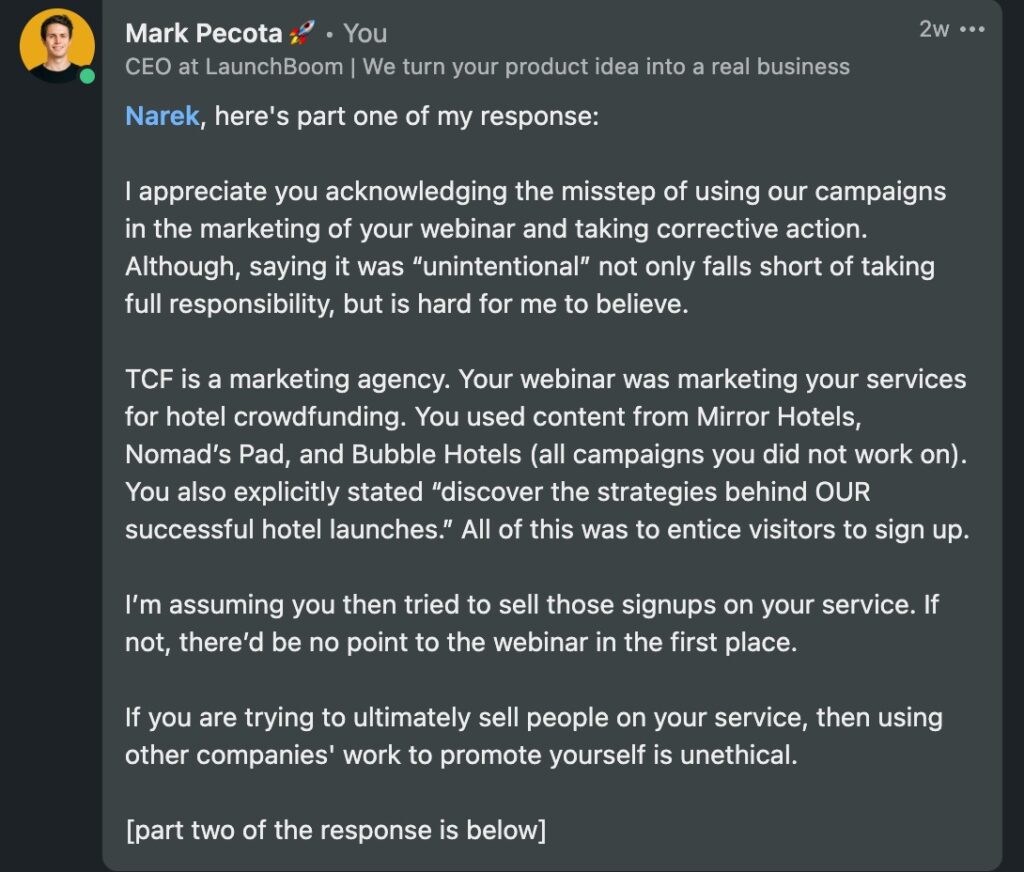This screenshot has height=872, width=1024.
Task: Click the 2w comment timestamp
Action: tap(934, 29)
